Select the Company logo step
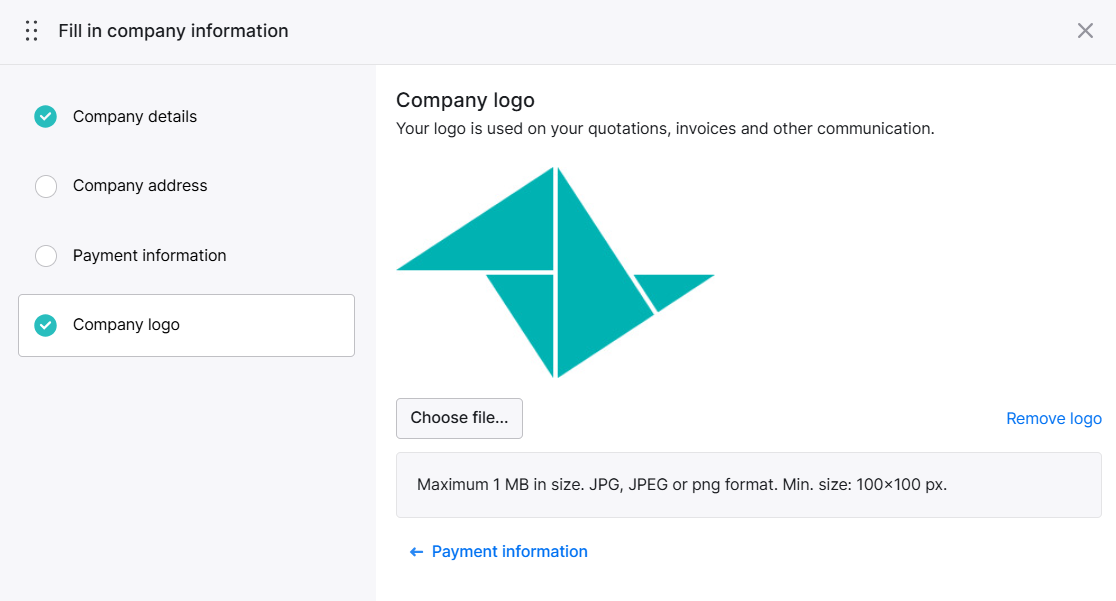1116x601 pixels. point(186,325)
